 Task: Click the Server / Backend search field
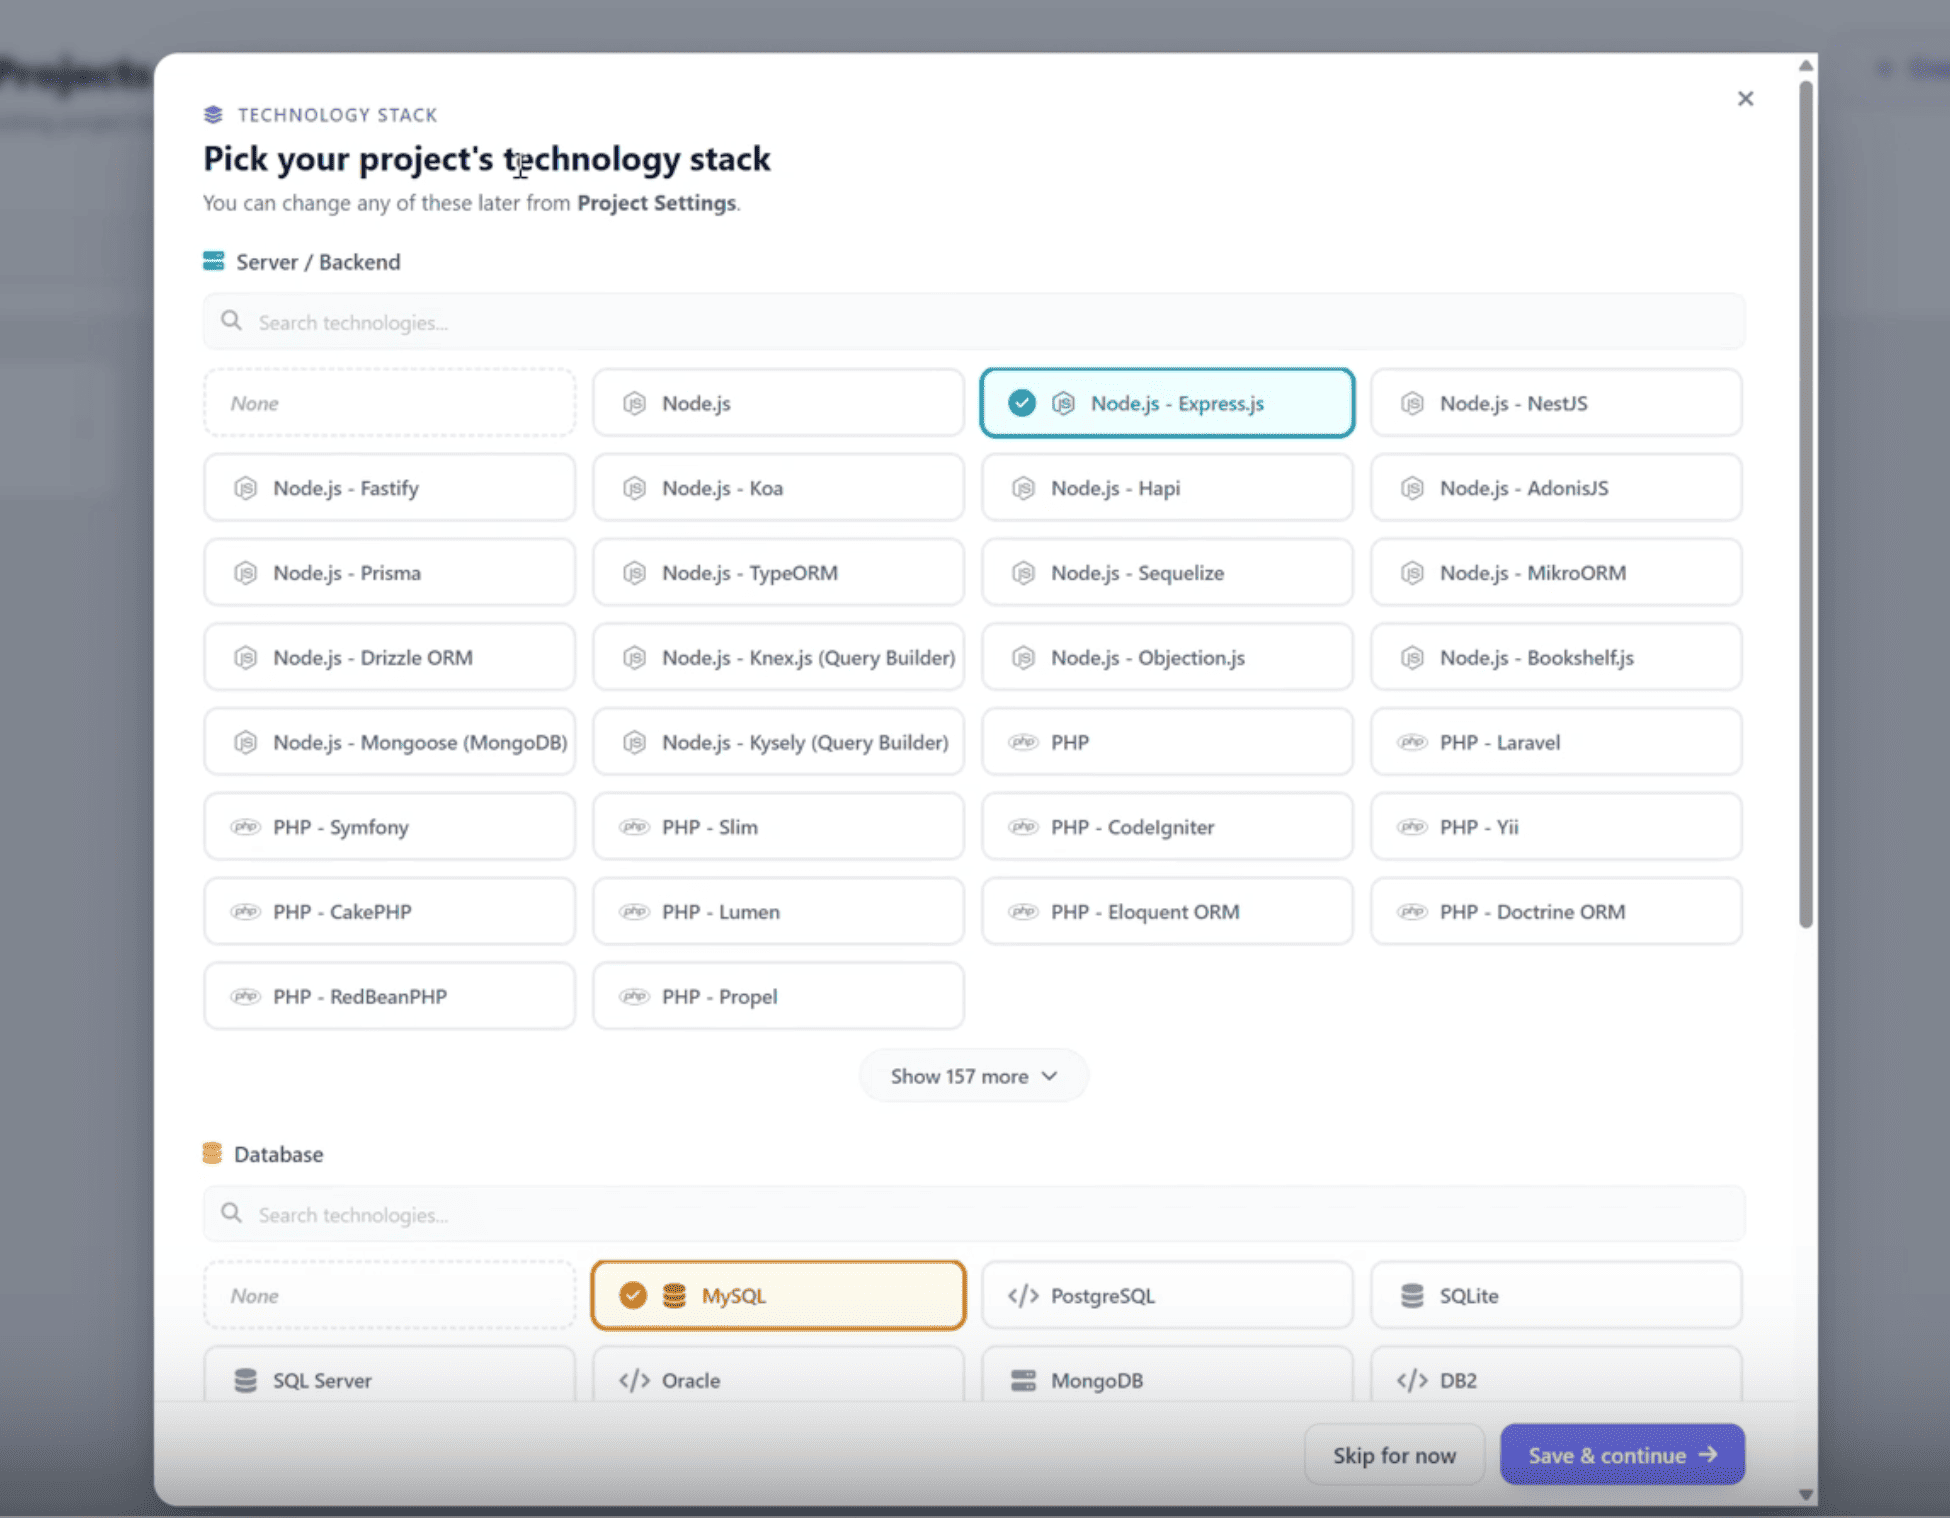tap(974, 321)
